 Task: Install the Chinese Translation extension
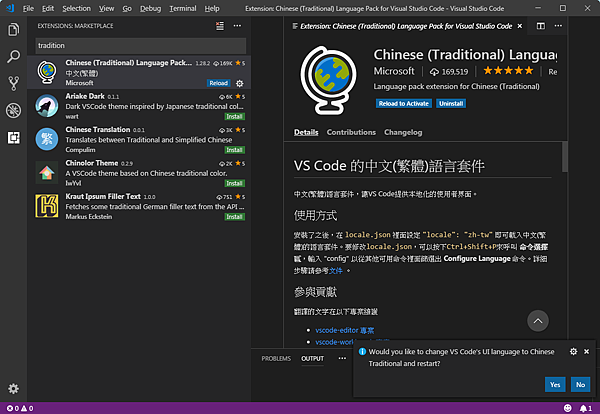[x=234, y=150]
